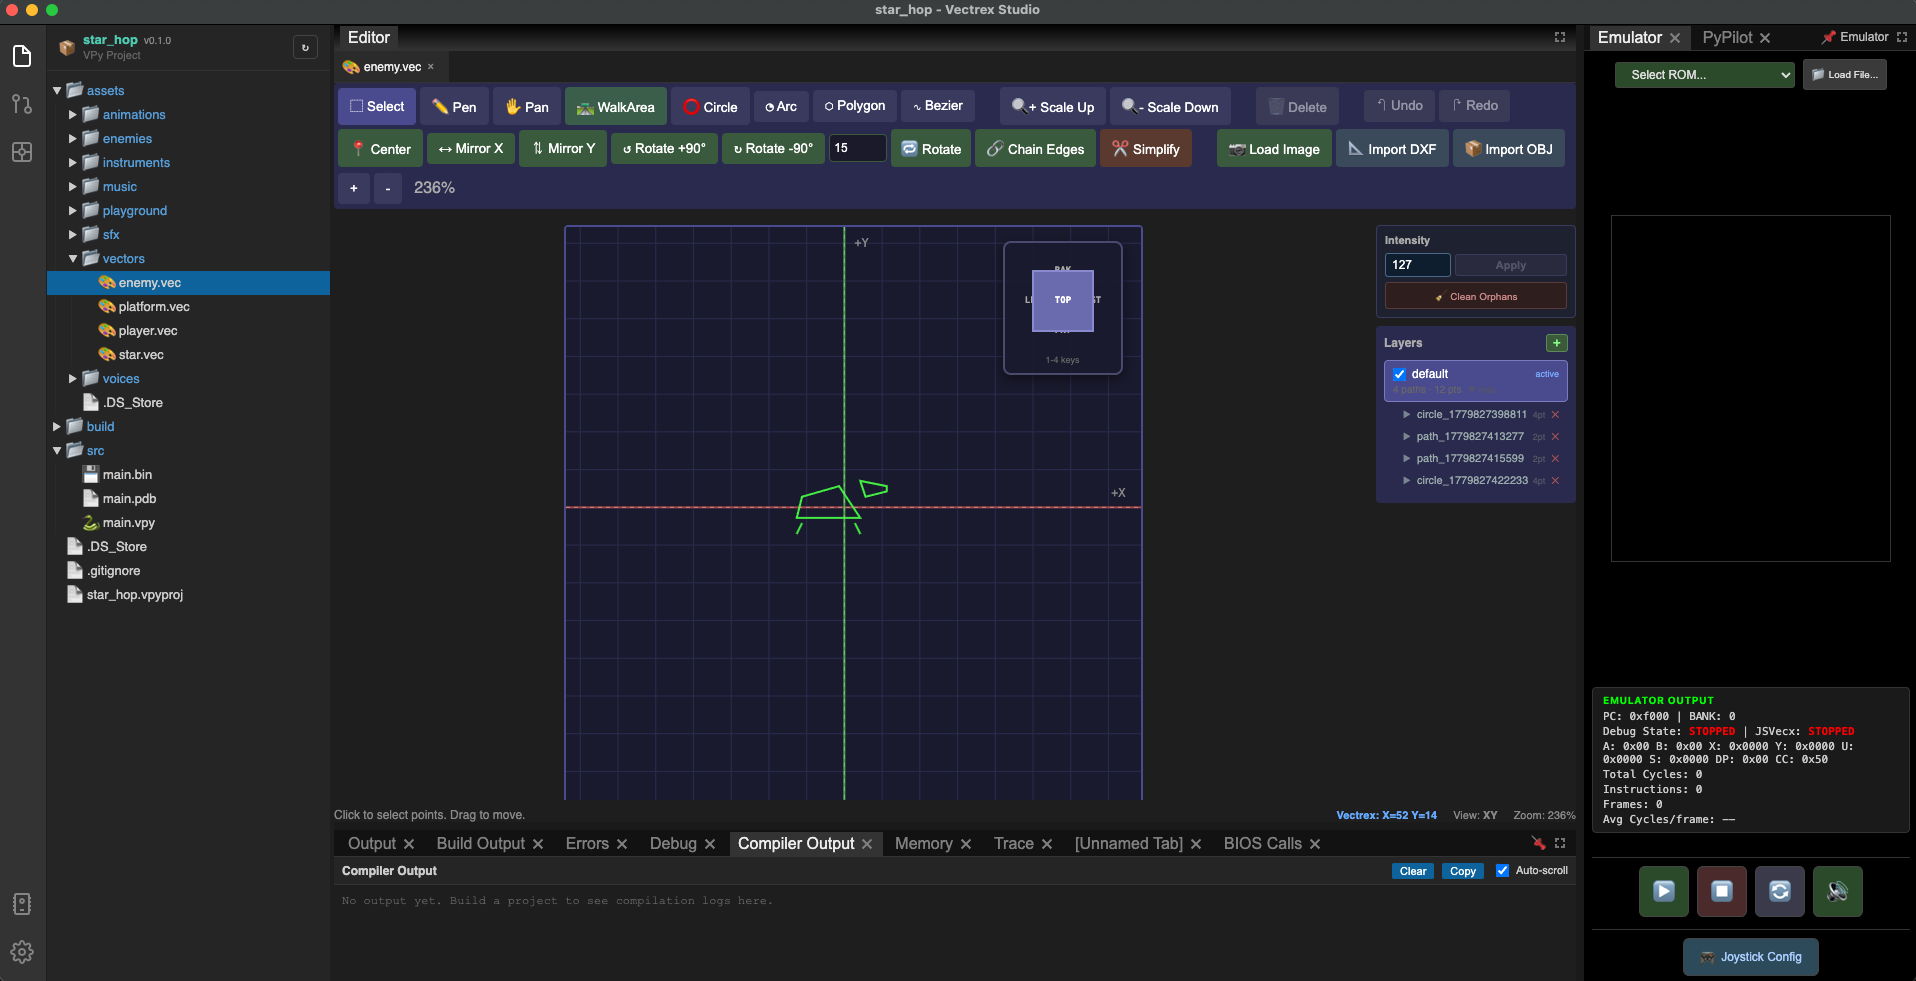The width and height of the screenshot is (1916, 981).
Task: Stop the emulator
Action: [x=1722, y=891]
